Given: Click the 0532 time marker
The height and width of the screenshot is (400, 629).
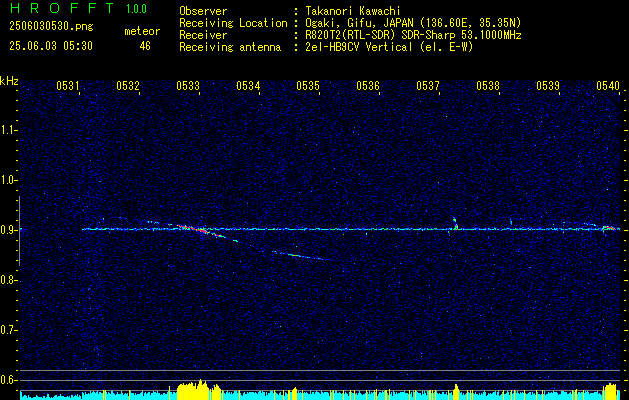Looking at the screenshot, I should pyautogui.click(x=128, y=85).
